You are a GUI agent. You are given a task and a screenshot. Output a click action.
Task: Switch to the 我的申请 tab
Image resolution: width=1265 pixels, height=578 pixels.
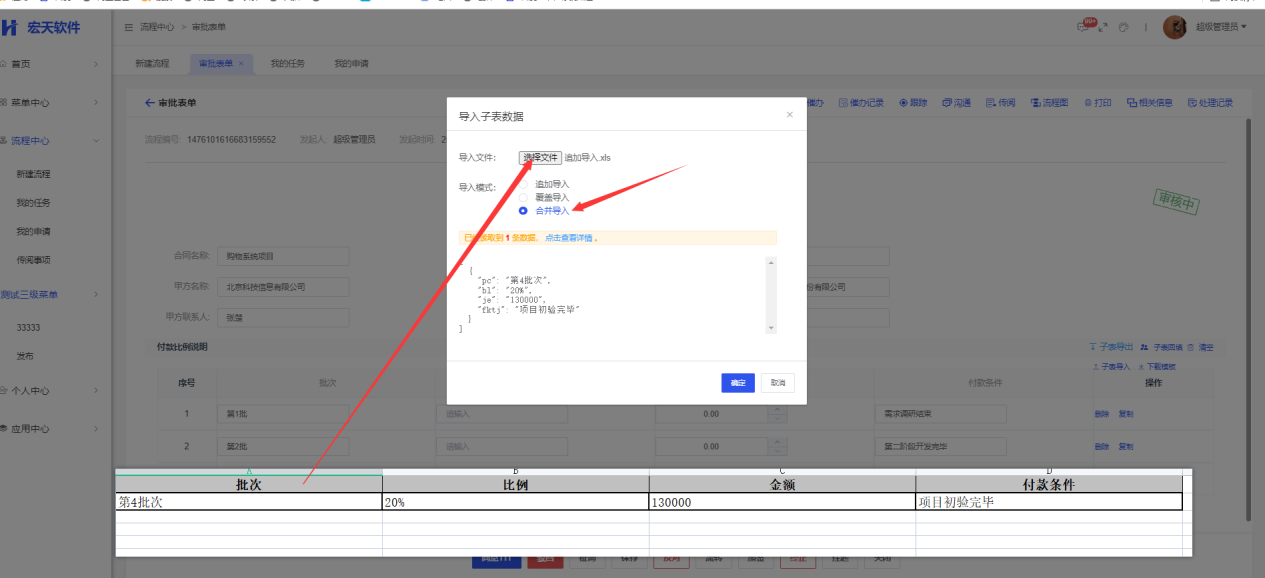pos(351,63)
